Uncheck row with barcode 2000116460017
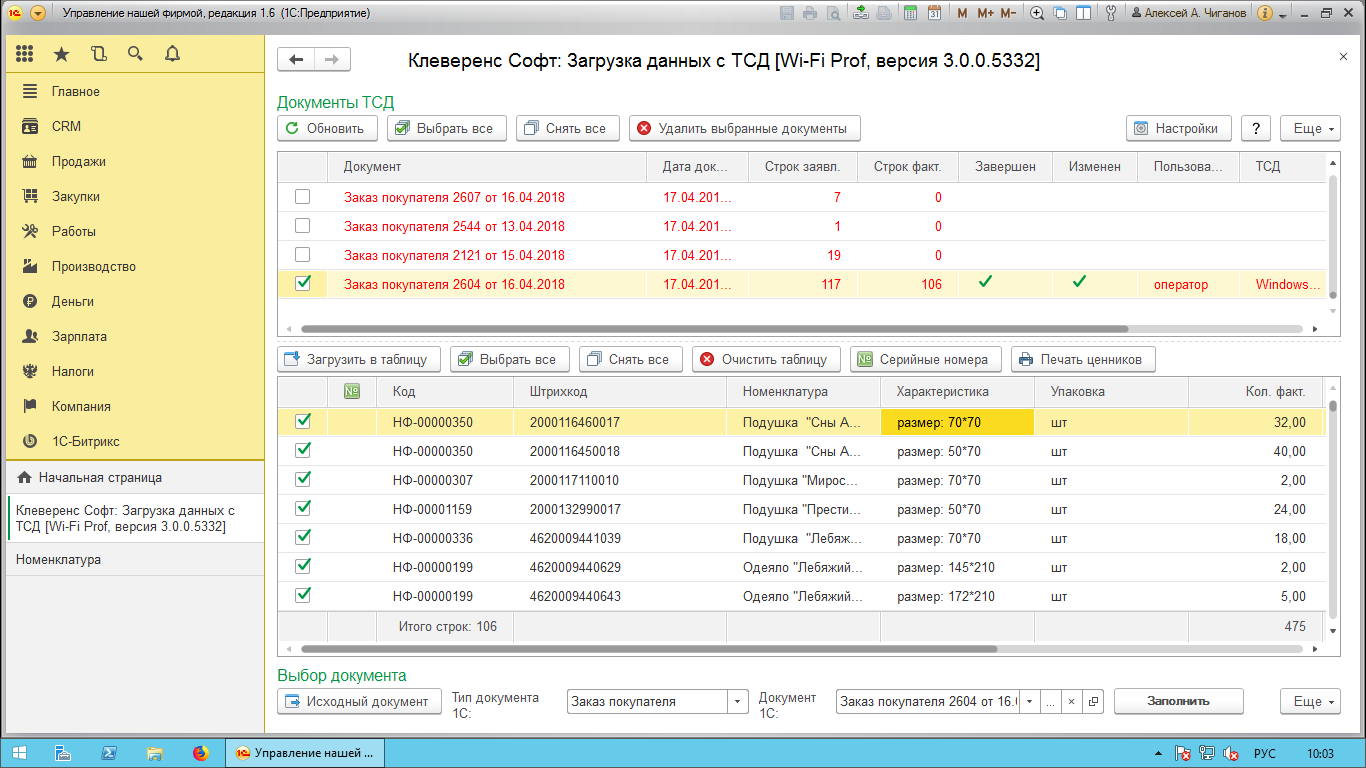 click(302, 422)
